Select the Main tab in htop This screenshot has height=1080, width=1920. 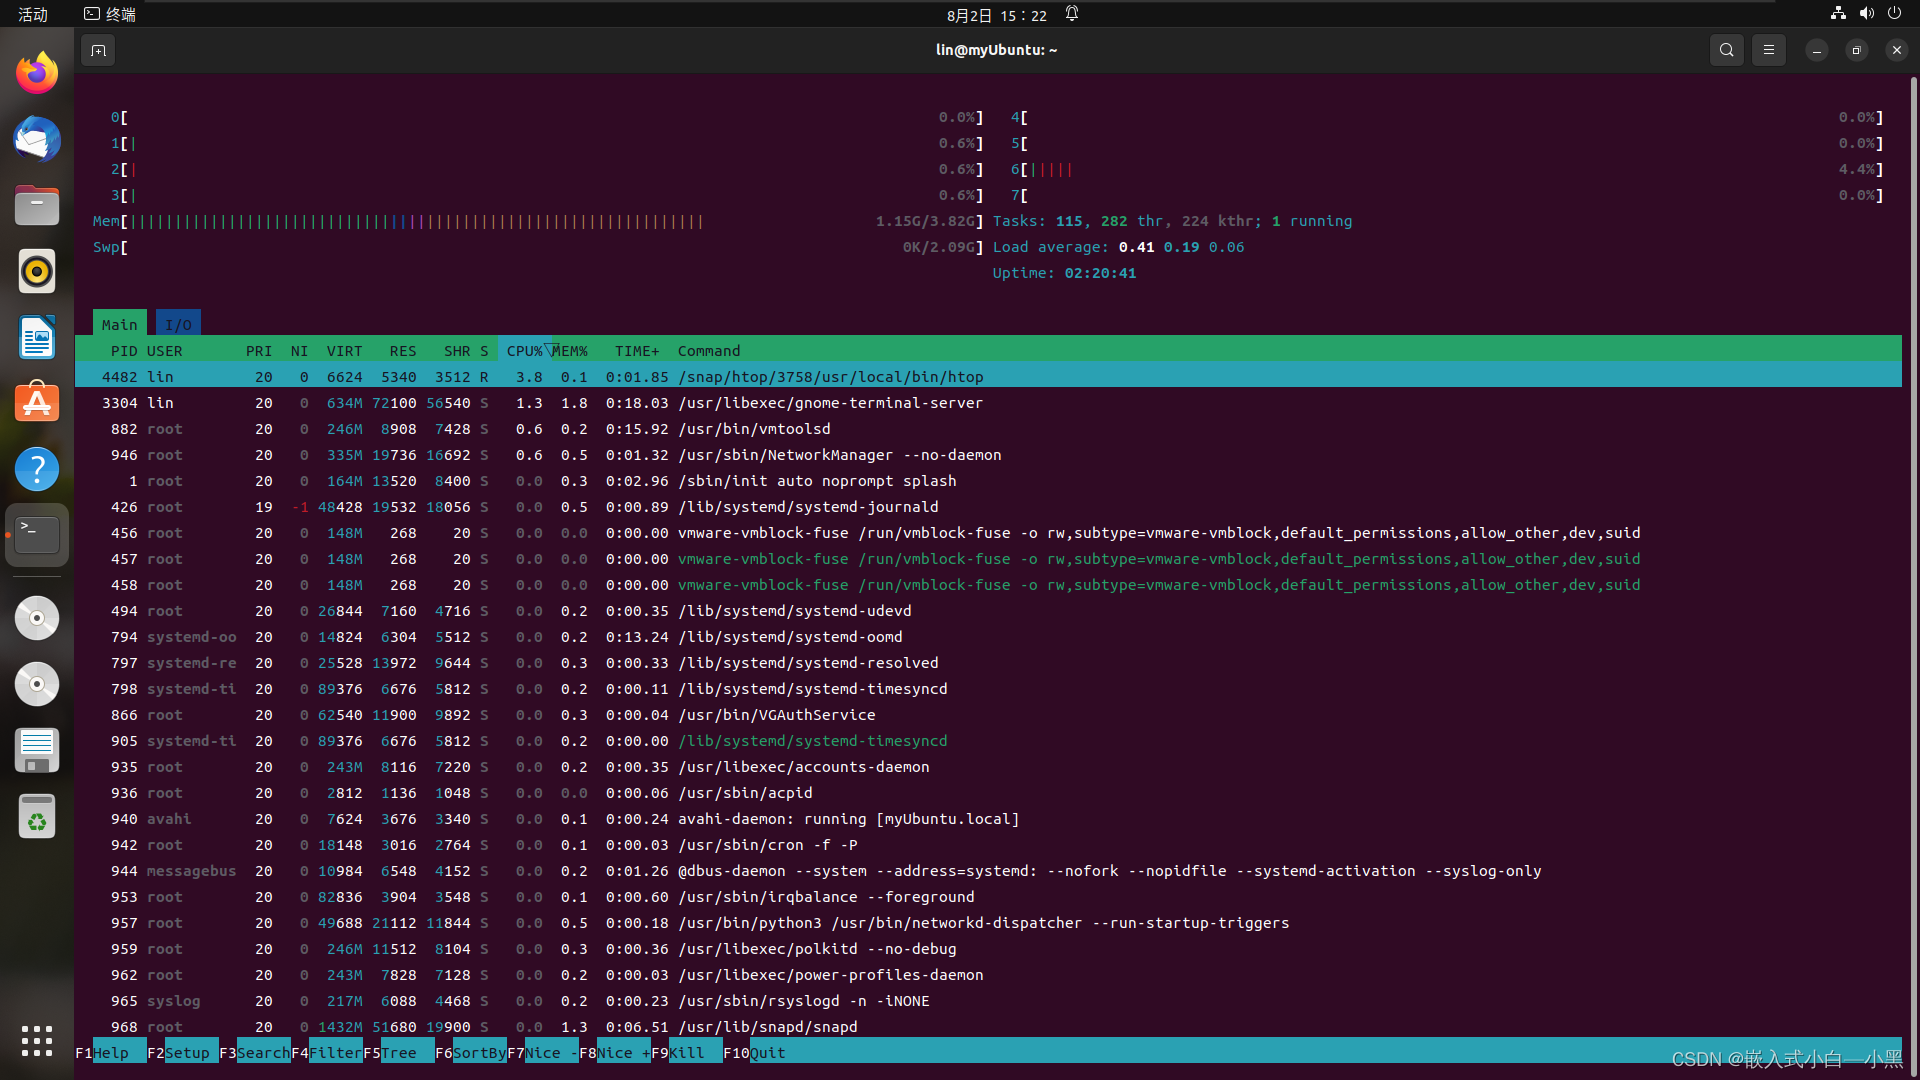tap(119, 324)
